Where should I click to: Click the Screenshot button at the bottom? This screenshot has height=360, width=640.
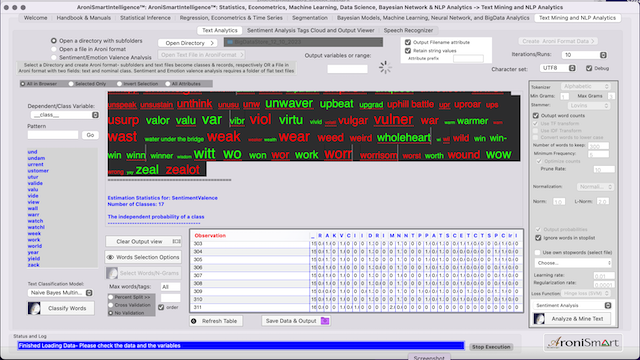point(429,357)
